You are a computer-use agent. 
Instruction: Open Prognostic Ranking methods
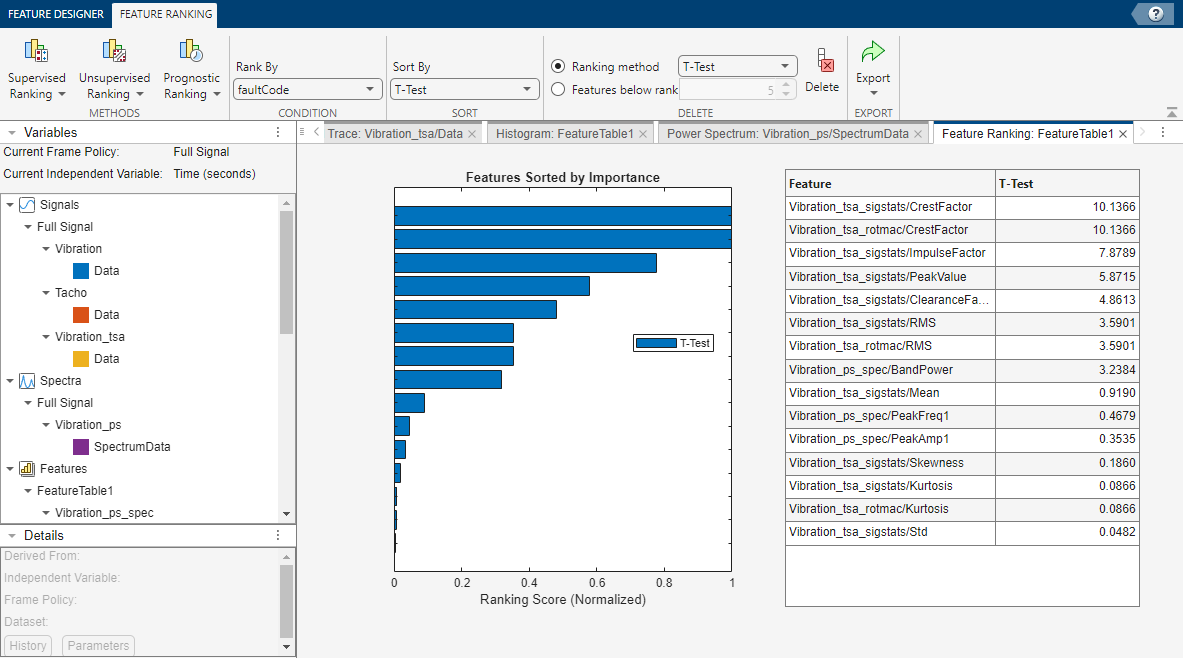click(x=191, y=70)
